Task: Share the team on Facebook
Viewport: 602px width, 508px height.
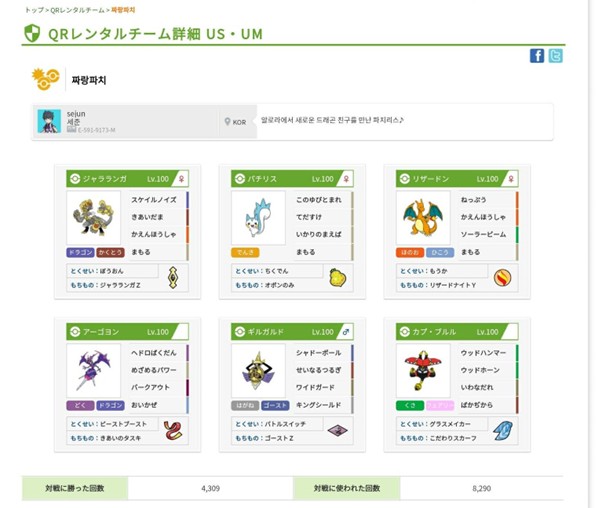Action: (x=537, y=56)
